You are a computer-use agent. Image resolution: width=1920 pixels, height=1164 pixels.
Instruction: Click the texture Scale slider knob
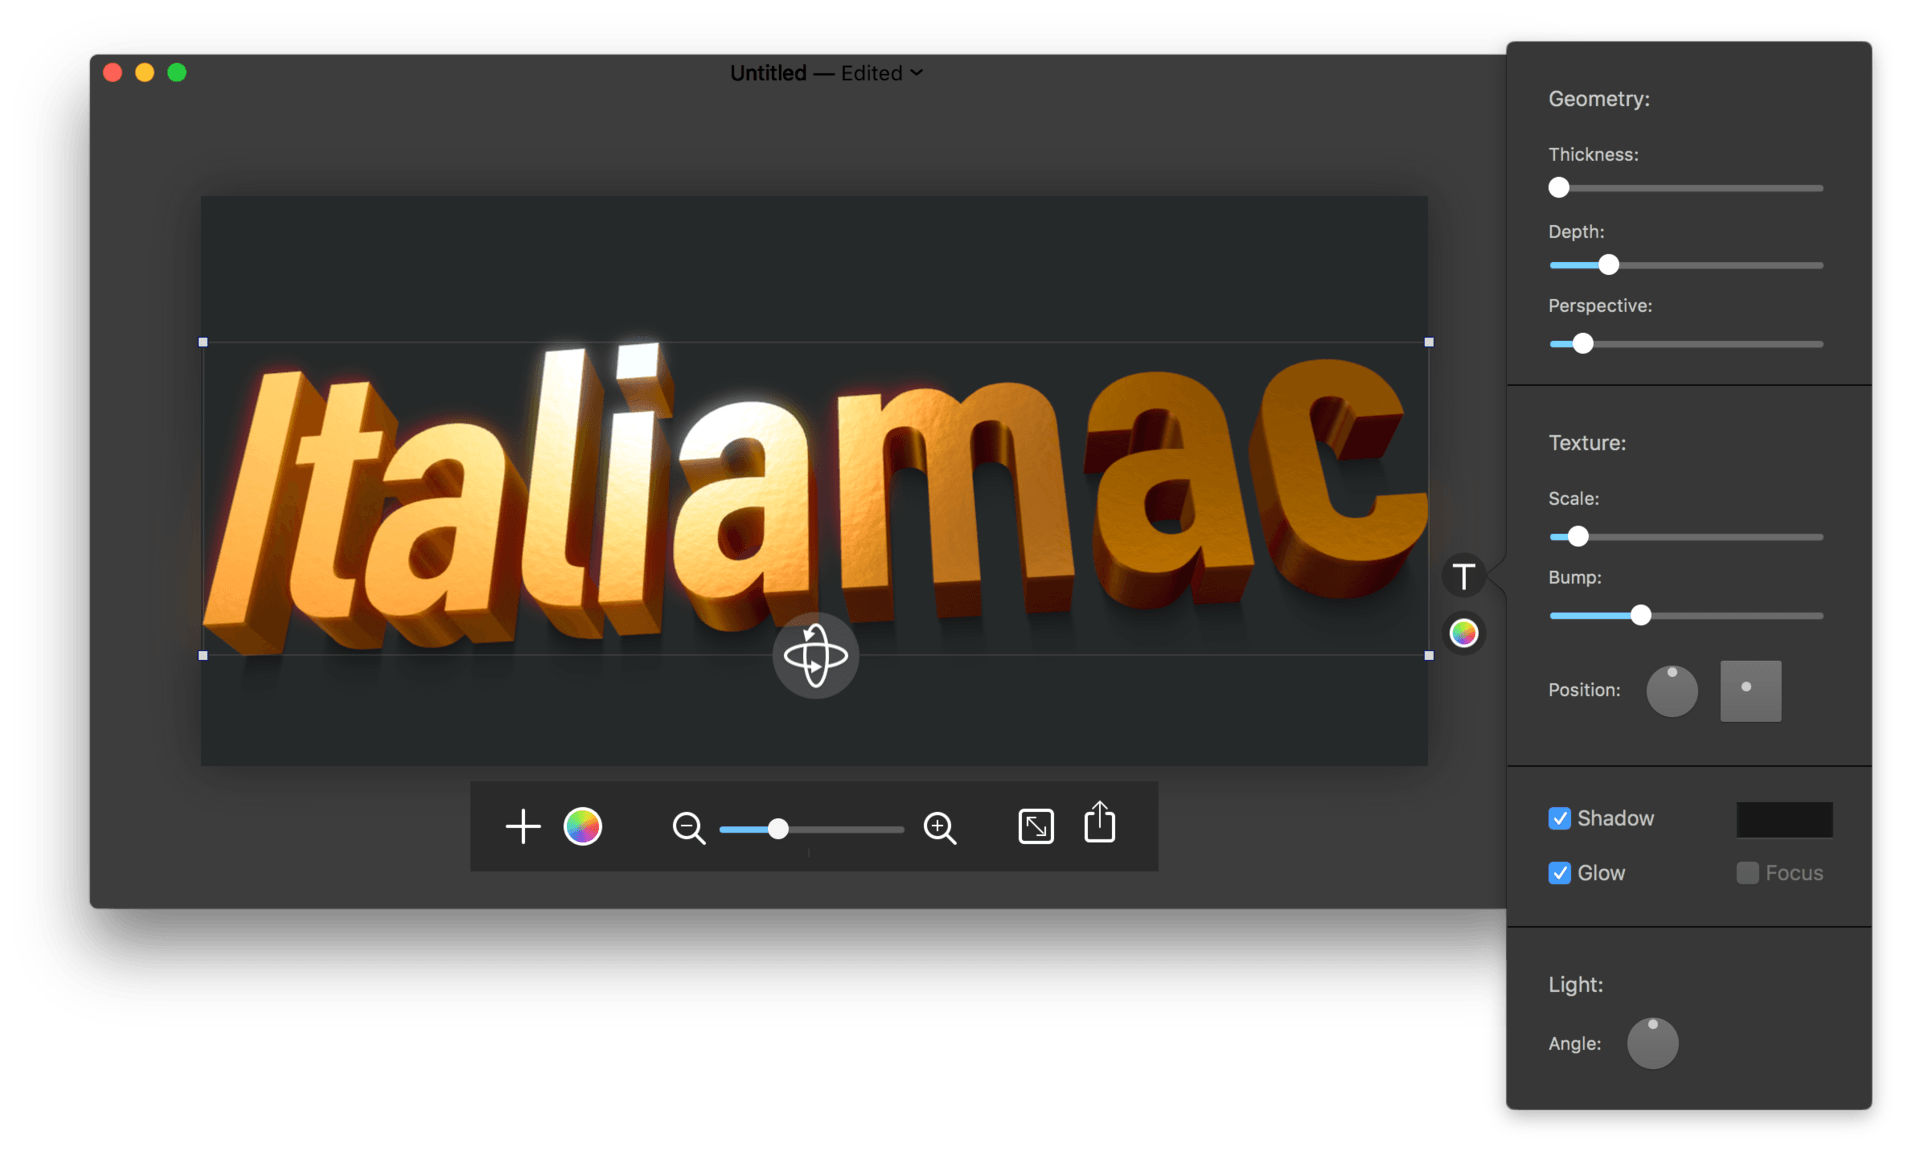(x=1578, y=537)
